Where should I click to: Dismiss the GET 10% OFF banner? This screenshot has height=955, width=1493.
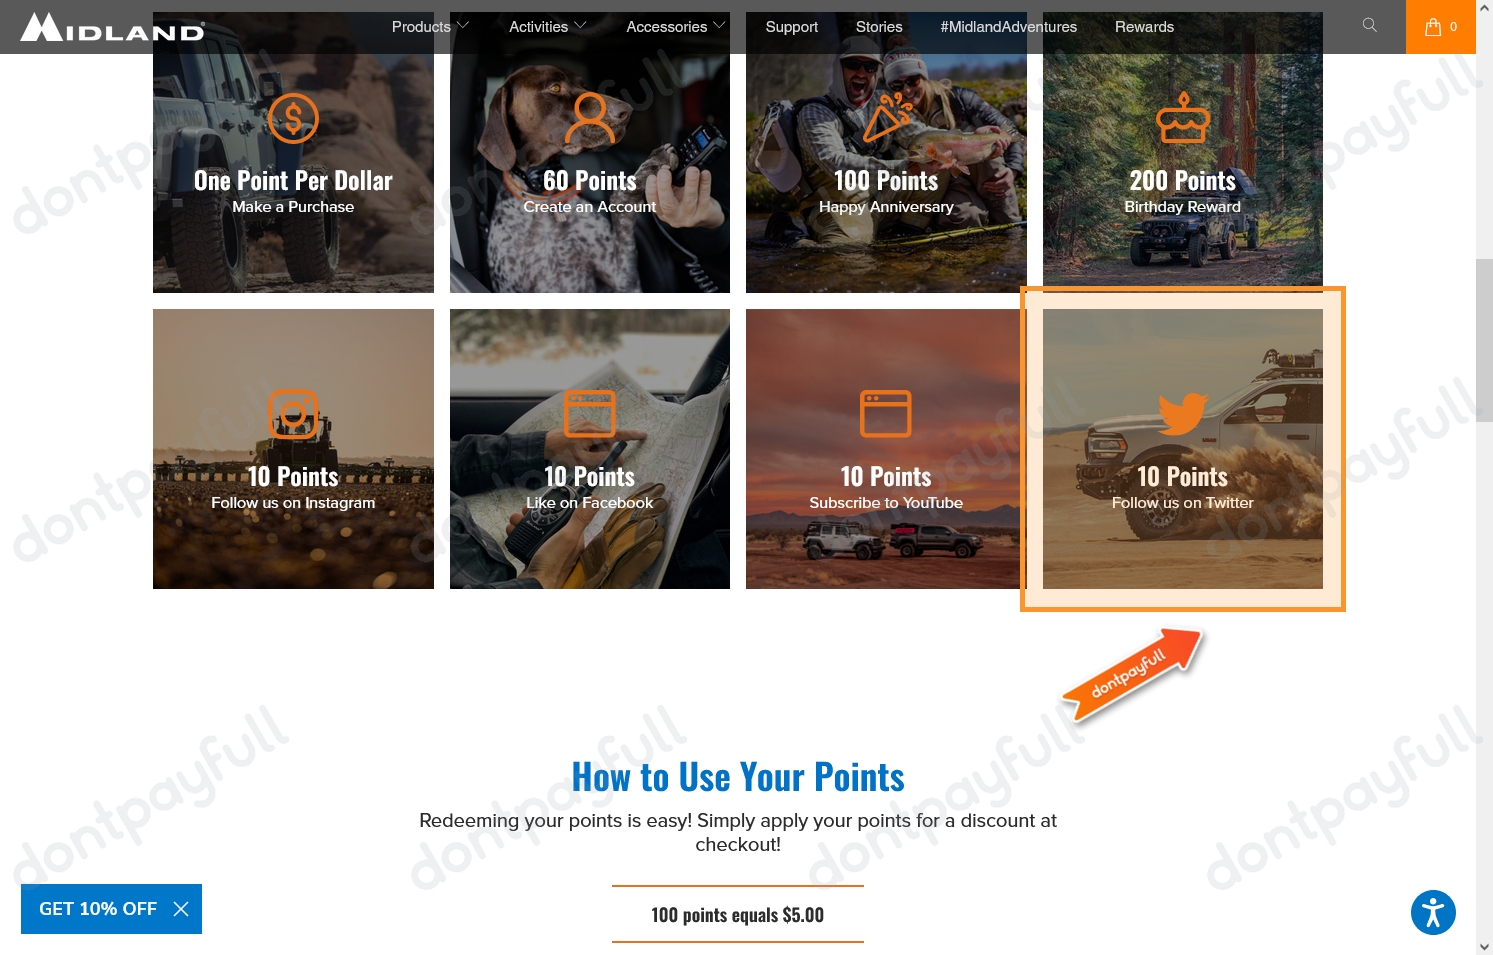pos(181,909)
